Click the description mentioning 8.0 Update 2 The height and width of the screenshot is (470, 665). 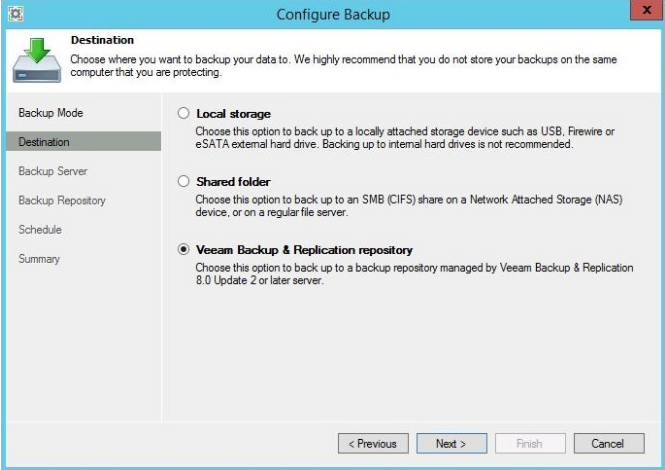pyautogui.click(x=414, y=274)
